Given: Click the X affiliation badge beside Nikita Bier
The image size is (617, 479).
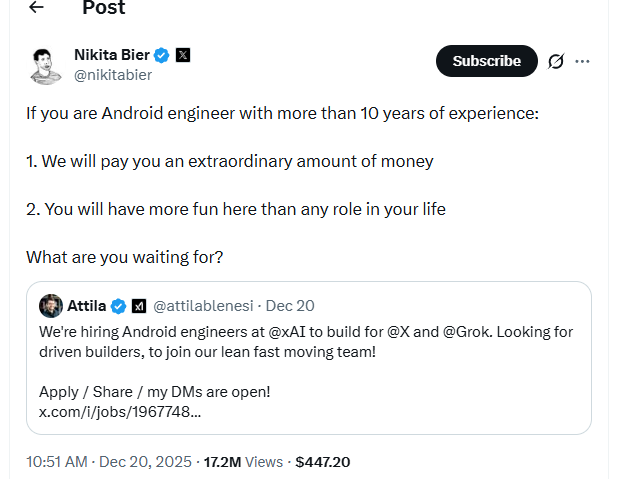Looking at the screenshot, I should (x=183, y=54).
